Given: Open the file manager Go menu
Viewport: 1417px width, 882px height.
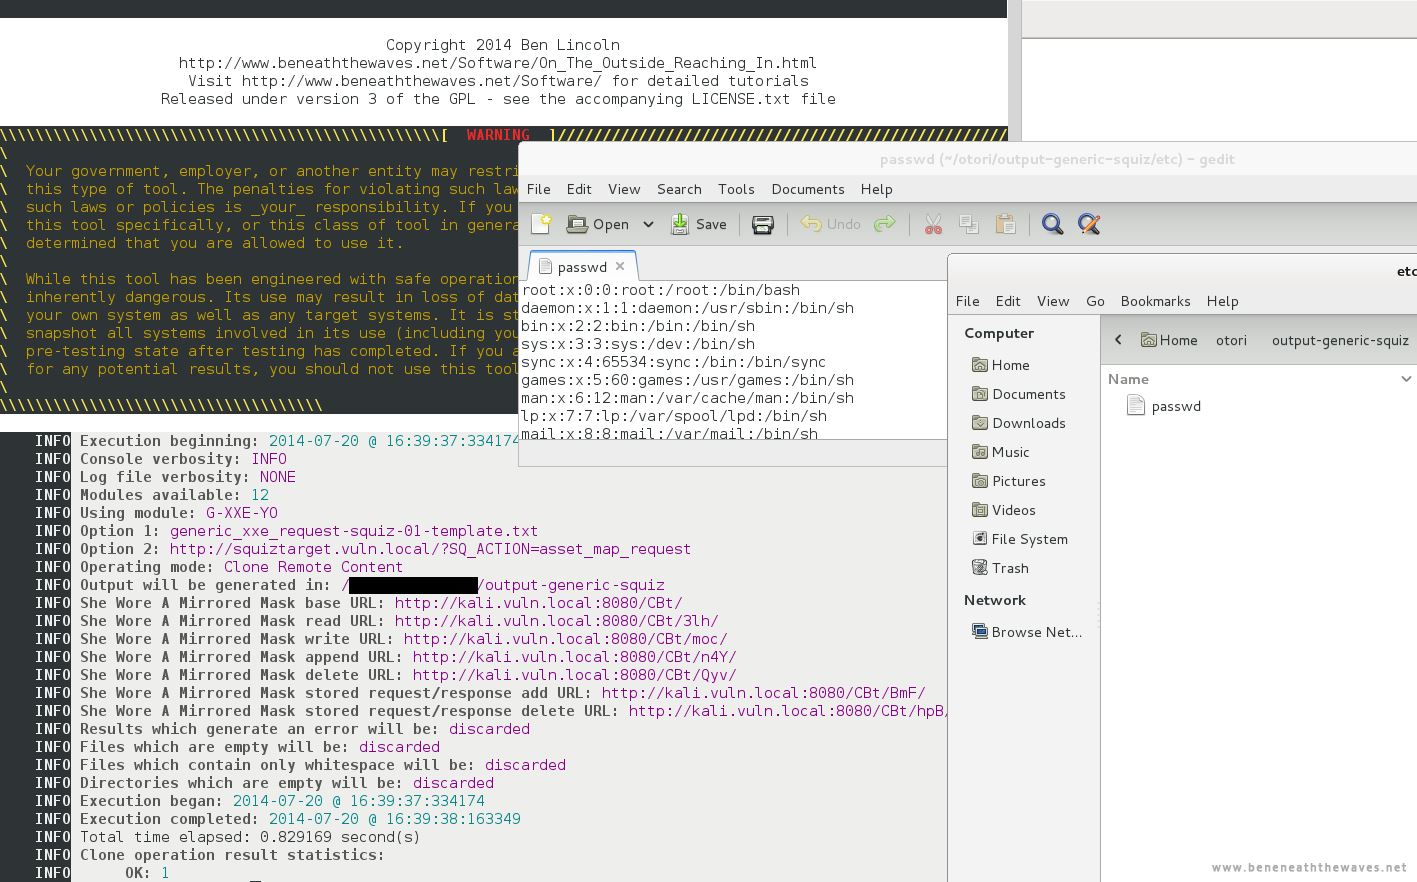Looking at the screenshot, I should click(1095, 301).
